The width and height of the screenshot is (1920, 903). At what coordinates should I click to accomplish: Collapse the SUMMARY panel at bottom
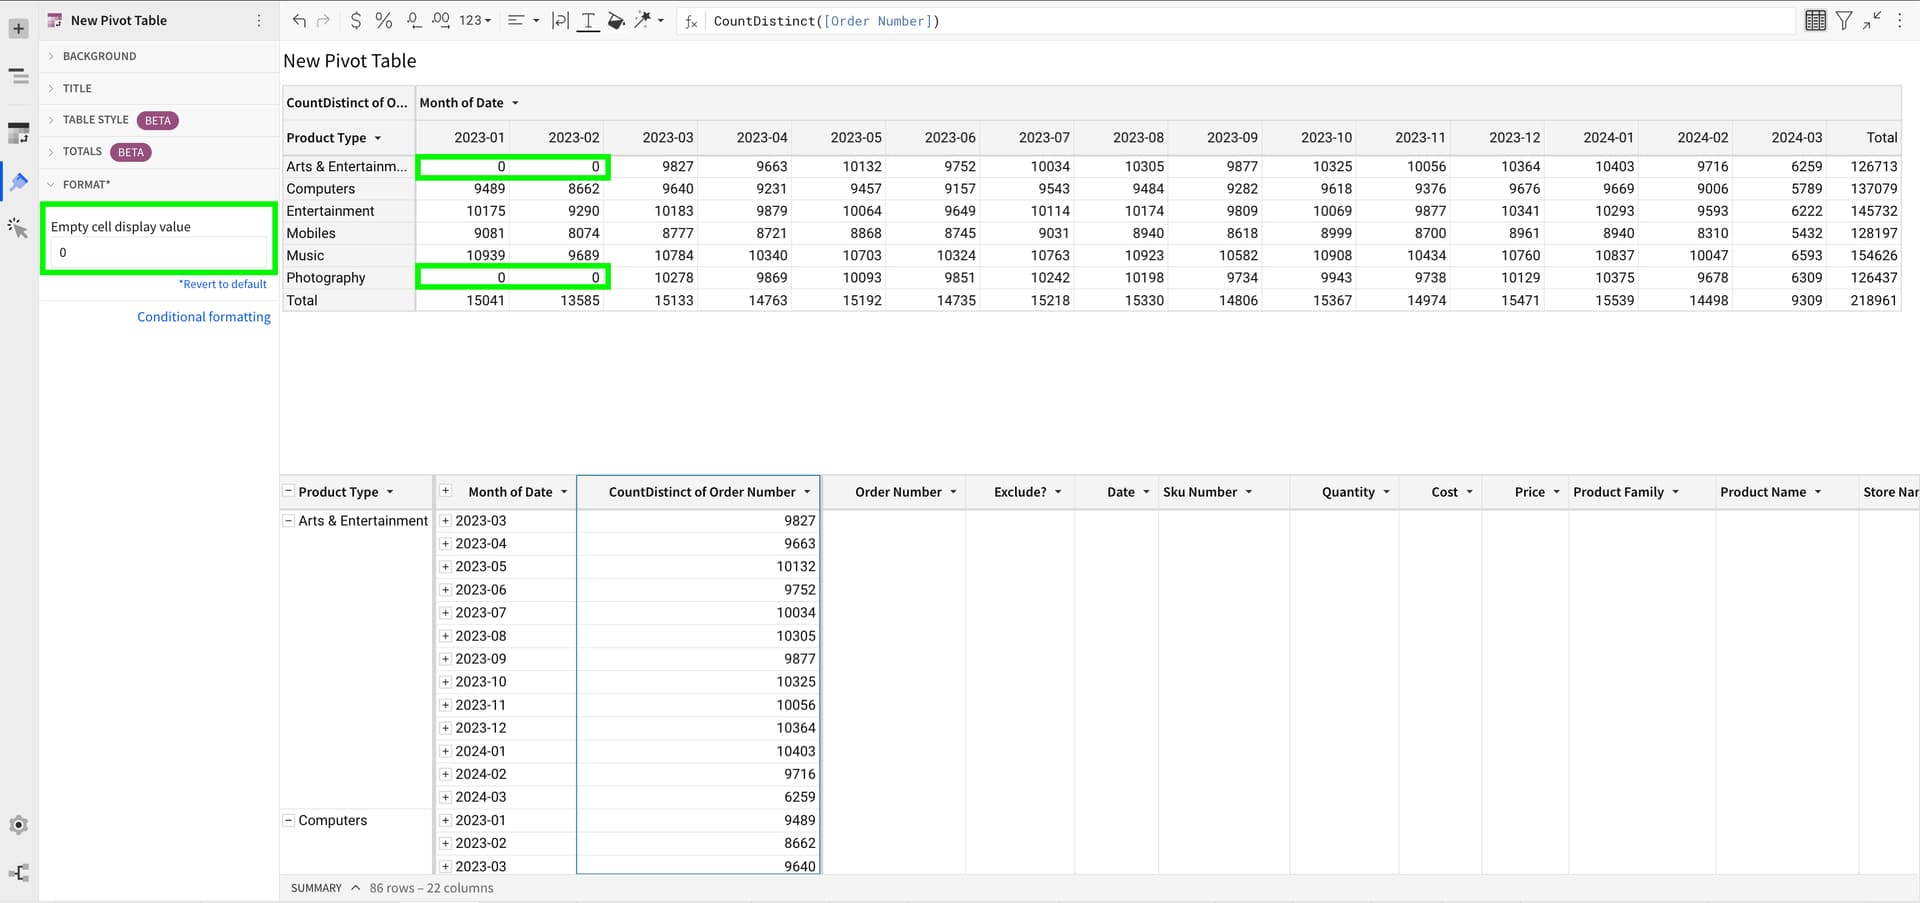tap(354, 887)
